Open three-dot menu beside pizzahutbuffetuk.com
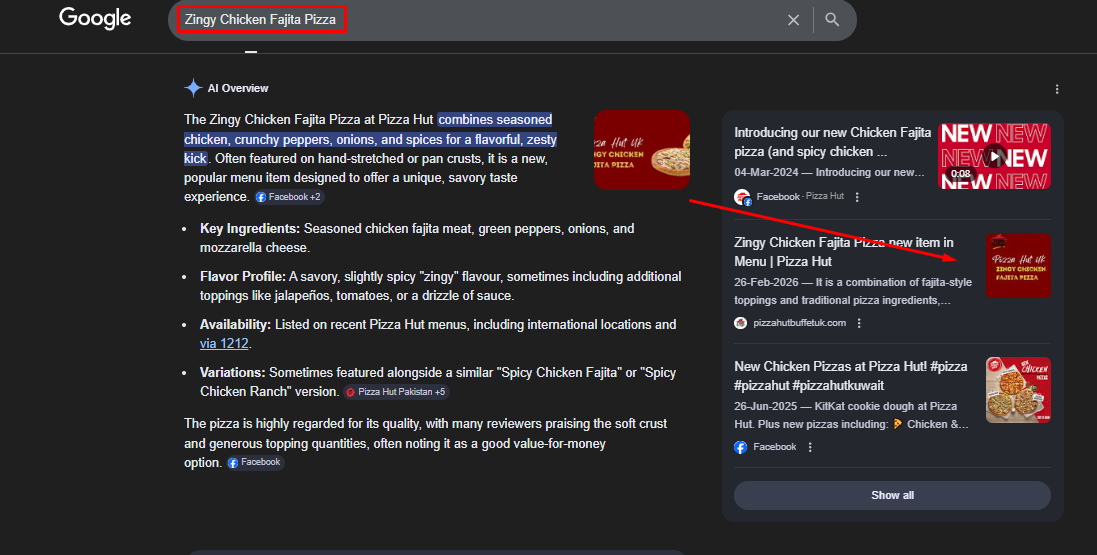The width and height of the screenshot is (1097, 555). coord(859,323)
